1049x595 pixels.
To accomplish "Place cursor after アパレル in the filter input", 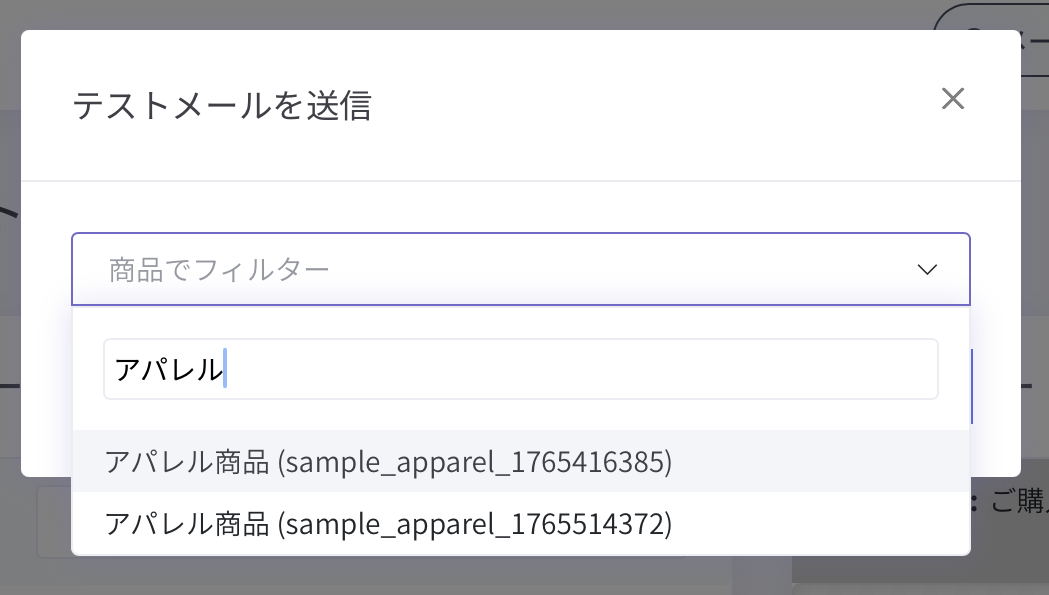I will pos(226,369).
